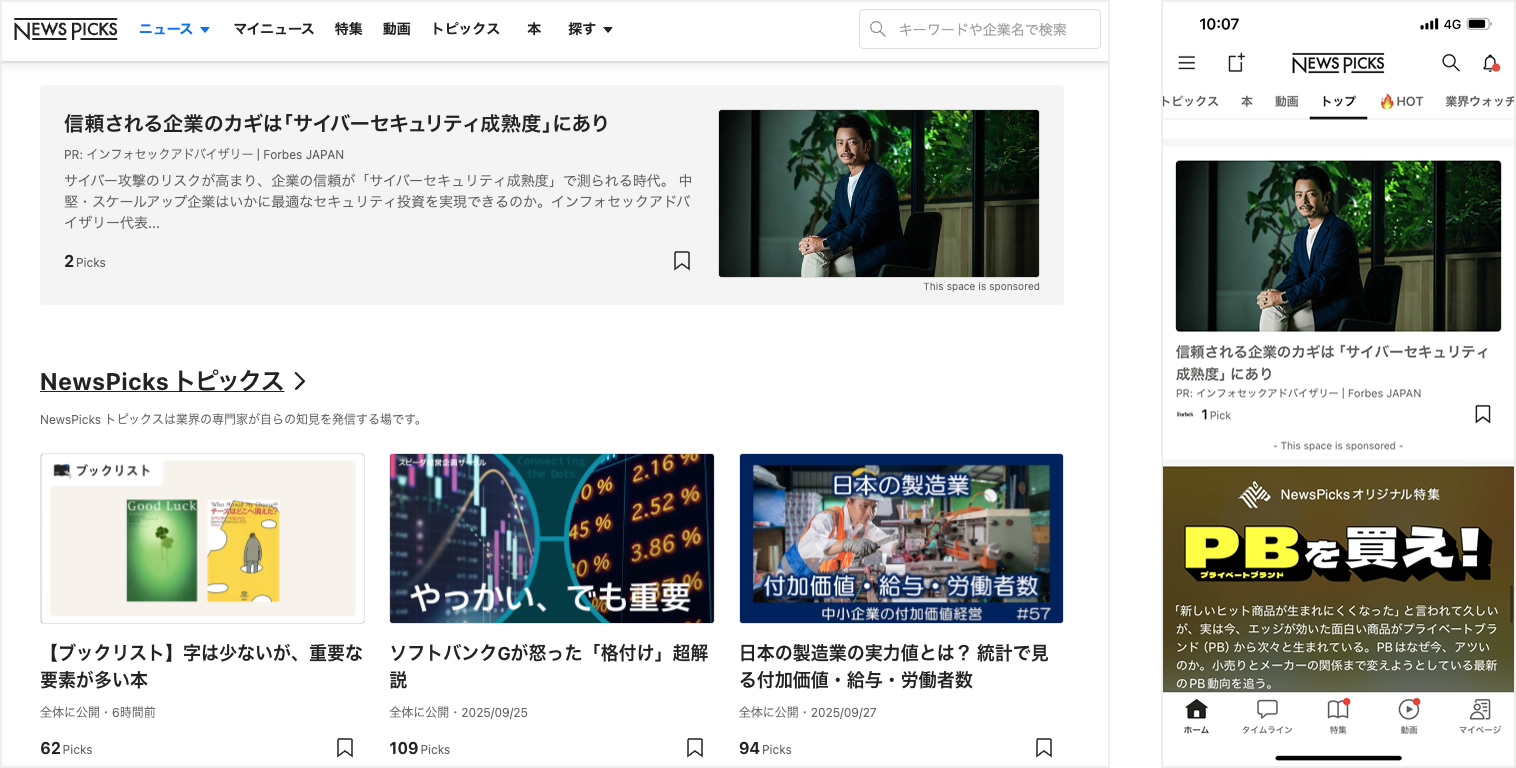Open マイページ in the bottom bar
1516x768 pixels.
[x=1480, y=716]
